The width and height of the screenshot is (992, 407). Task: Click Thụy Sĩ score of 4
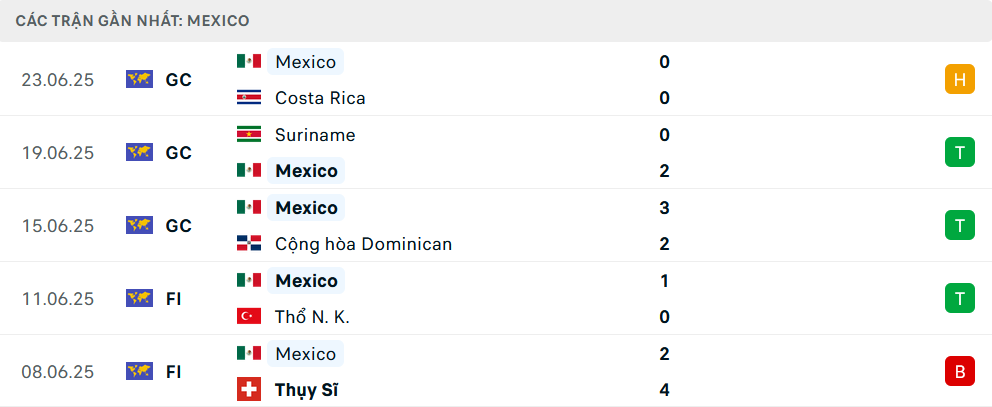click(664, 390)
